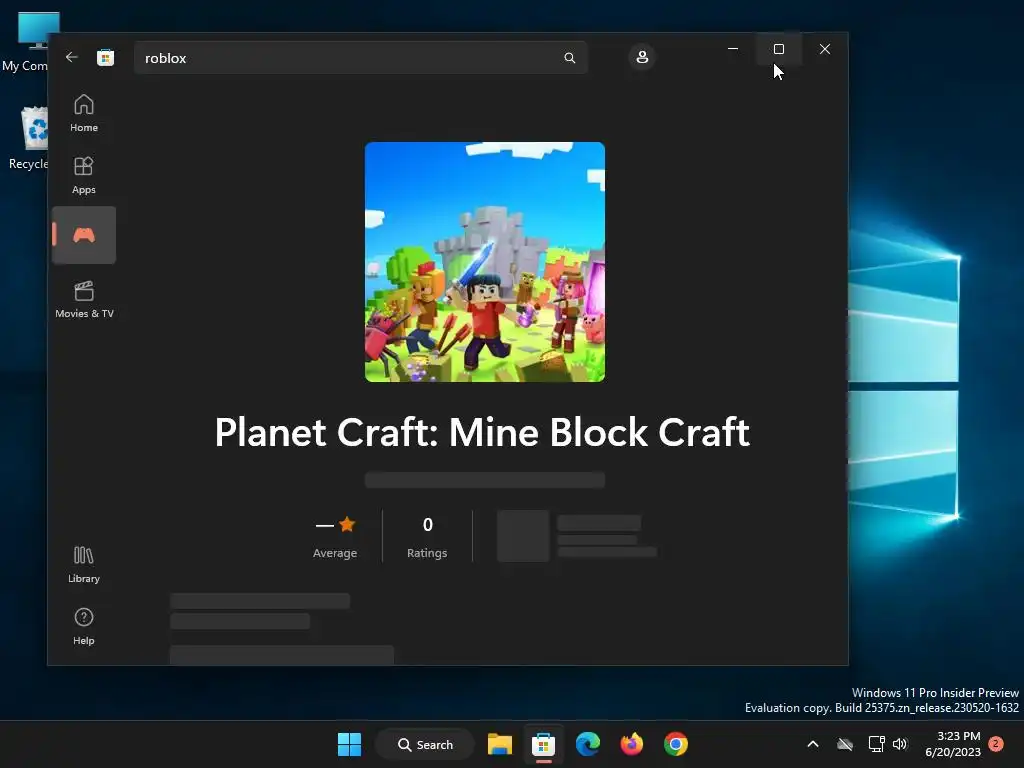Open the user account profile icon
The height and width of the screenshot is (768, 1024).
point(642,57)
